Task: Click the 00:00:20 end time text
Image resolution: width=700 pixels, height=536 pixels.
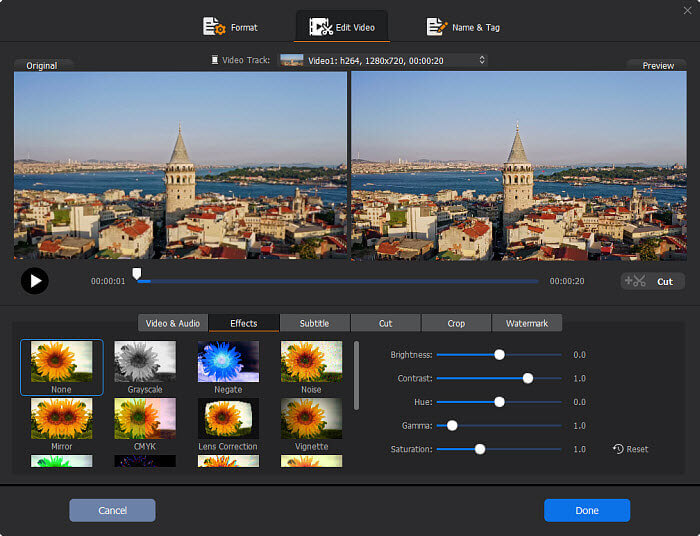Action: [x=567, y=281]
